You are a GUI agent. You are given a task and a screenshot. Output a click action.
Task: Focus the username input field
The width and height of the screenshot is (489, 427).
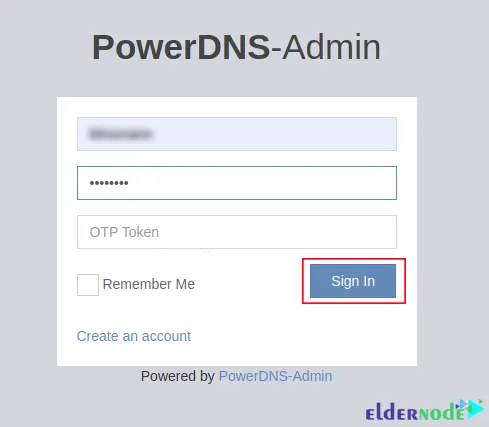[x=237, y=134]
